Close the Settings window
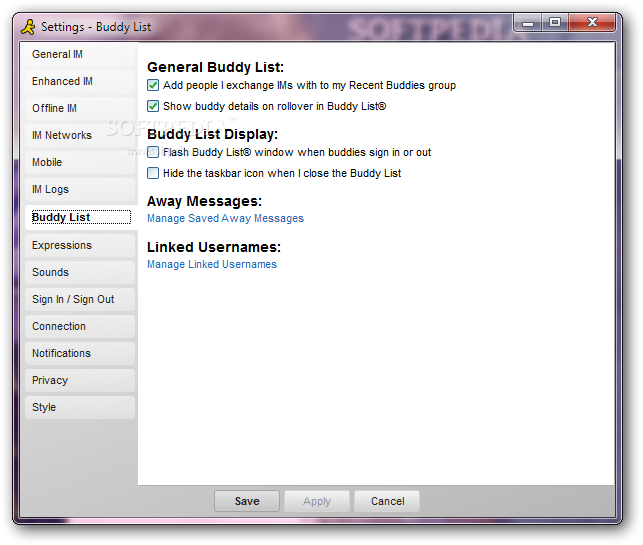Screen dimensions: 643x545 point(592,23)
